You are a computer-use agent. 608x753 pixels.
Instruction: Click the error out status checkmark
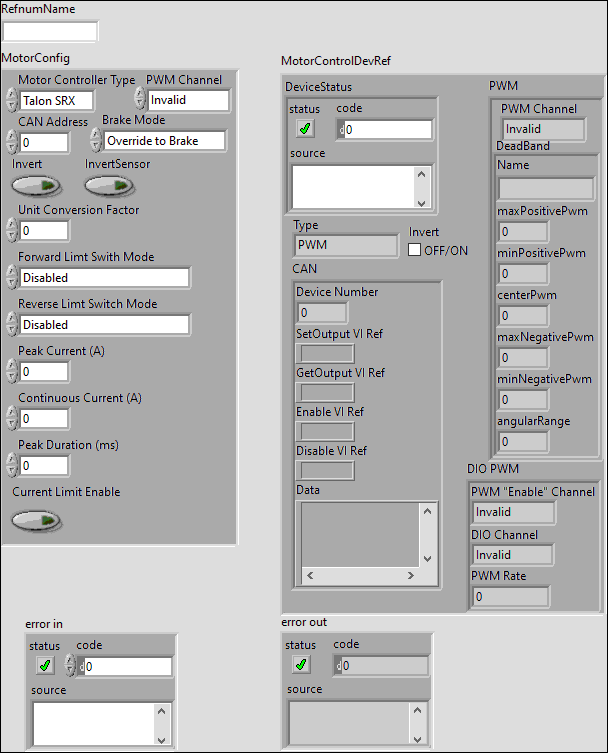pyautogui.click(x=301, y=665)
